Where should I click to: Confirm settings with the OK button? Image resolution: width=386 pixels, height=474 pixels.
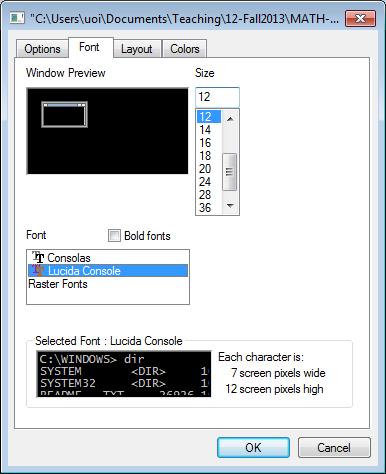tap(253, 447)
